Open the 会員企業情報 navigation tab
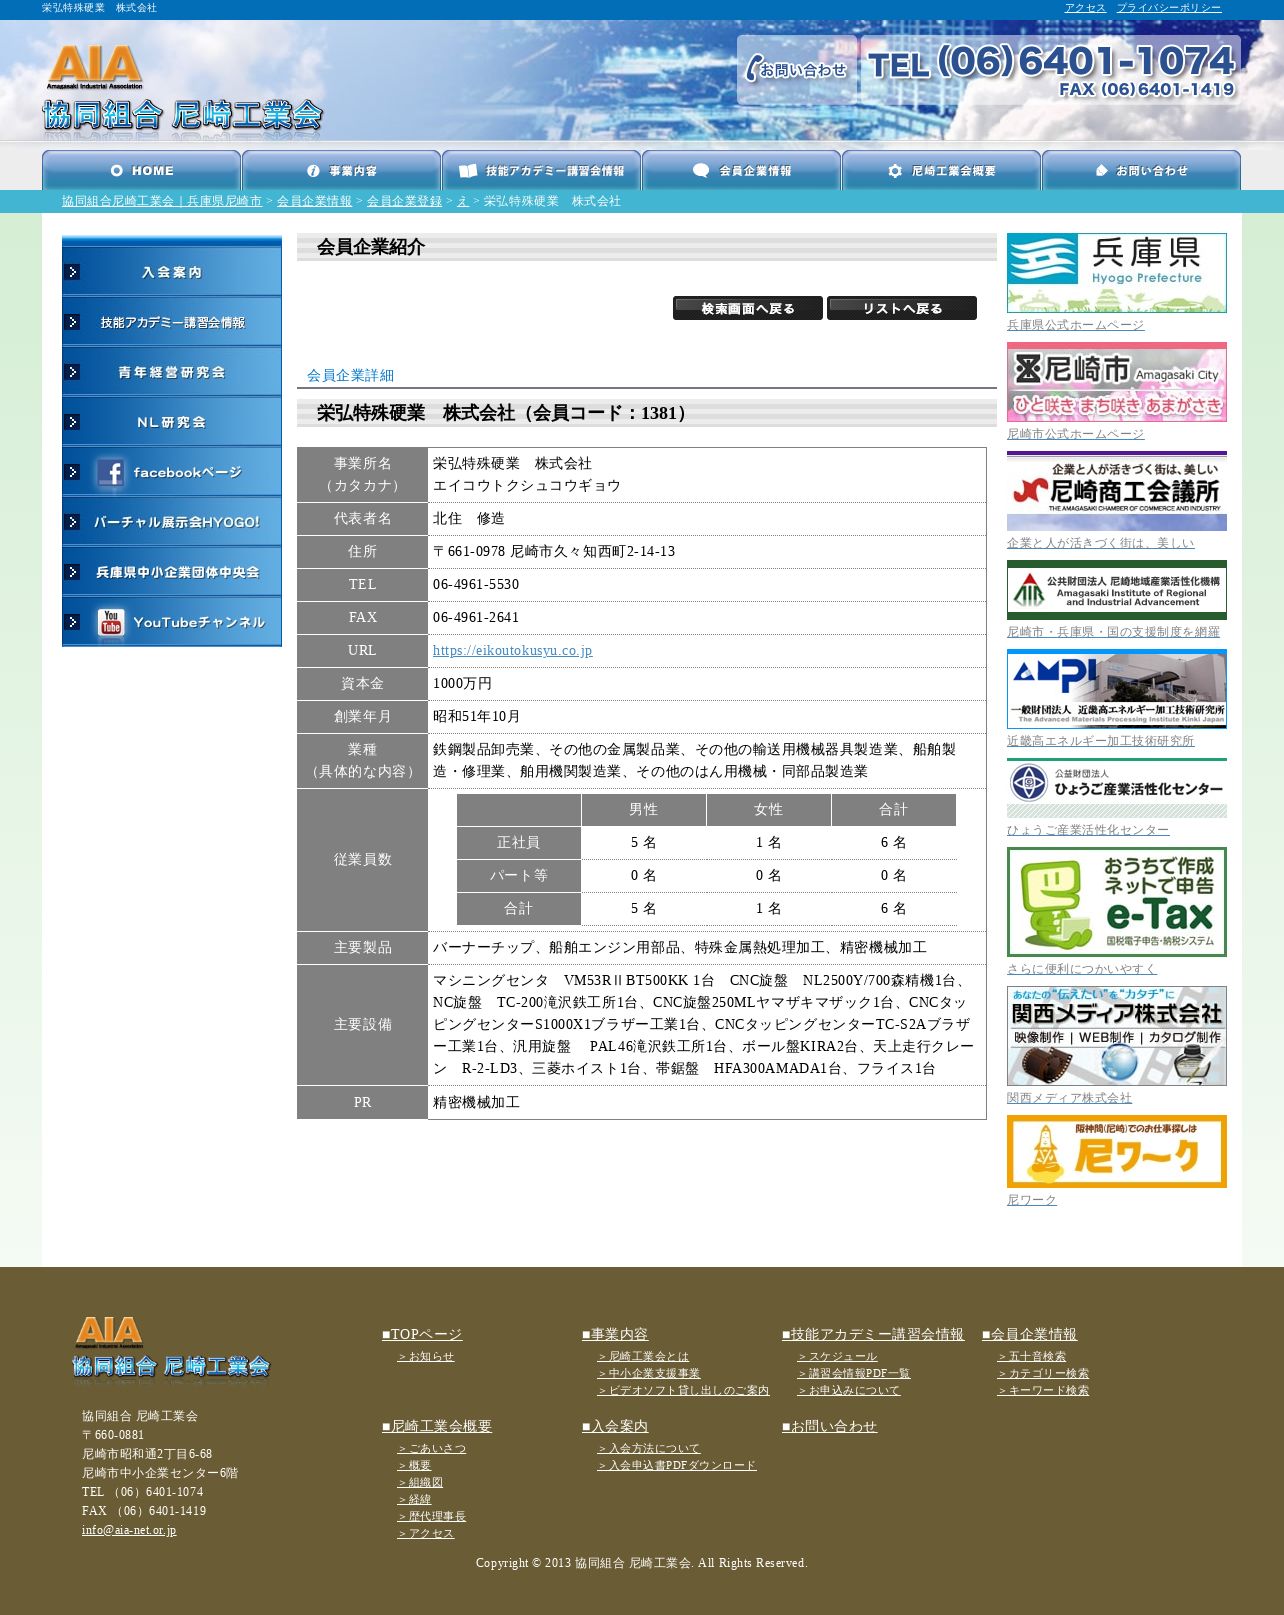Screen dimensions: 1284x1615 tap(741, 170)
